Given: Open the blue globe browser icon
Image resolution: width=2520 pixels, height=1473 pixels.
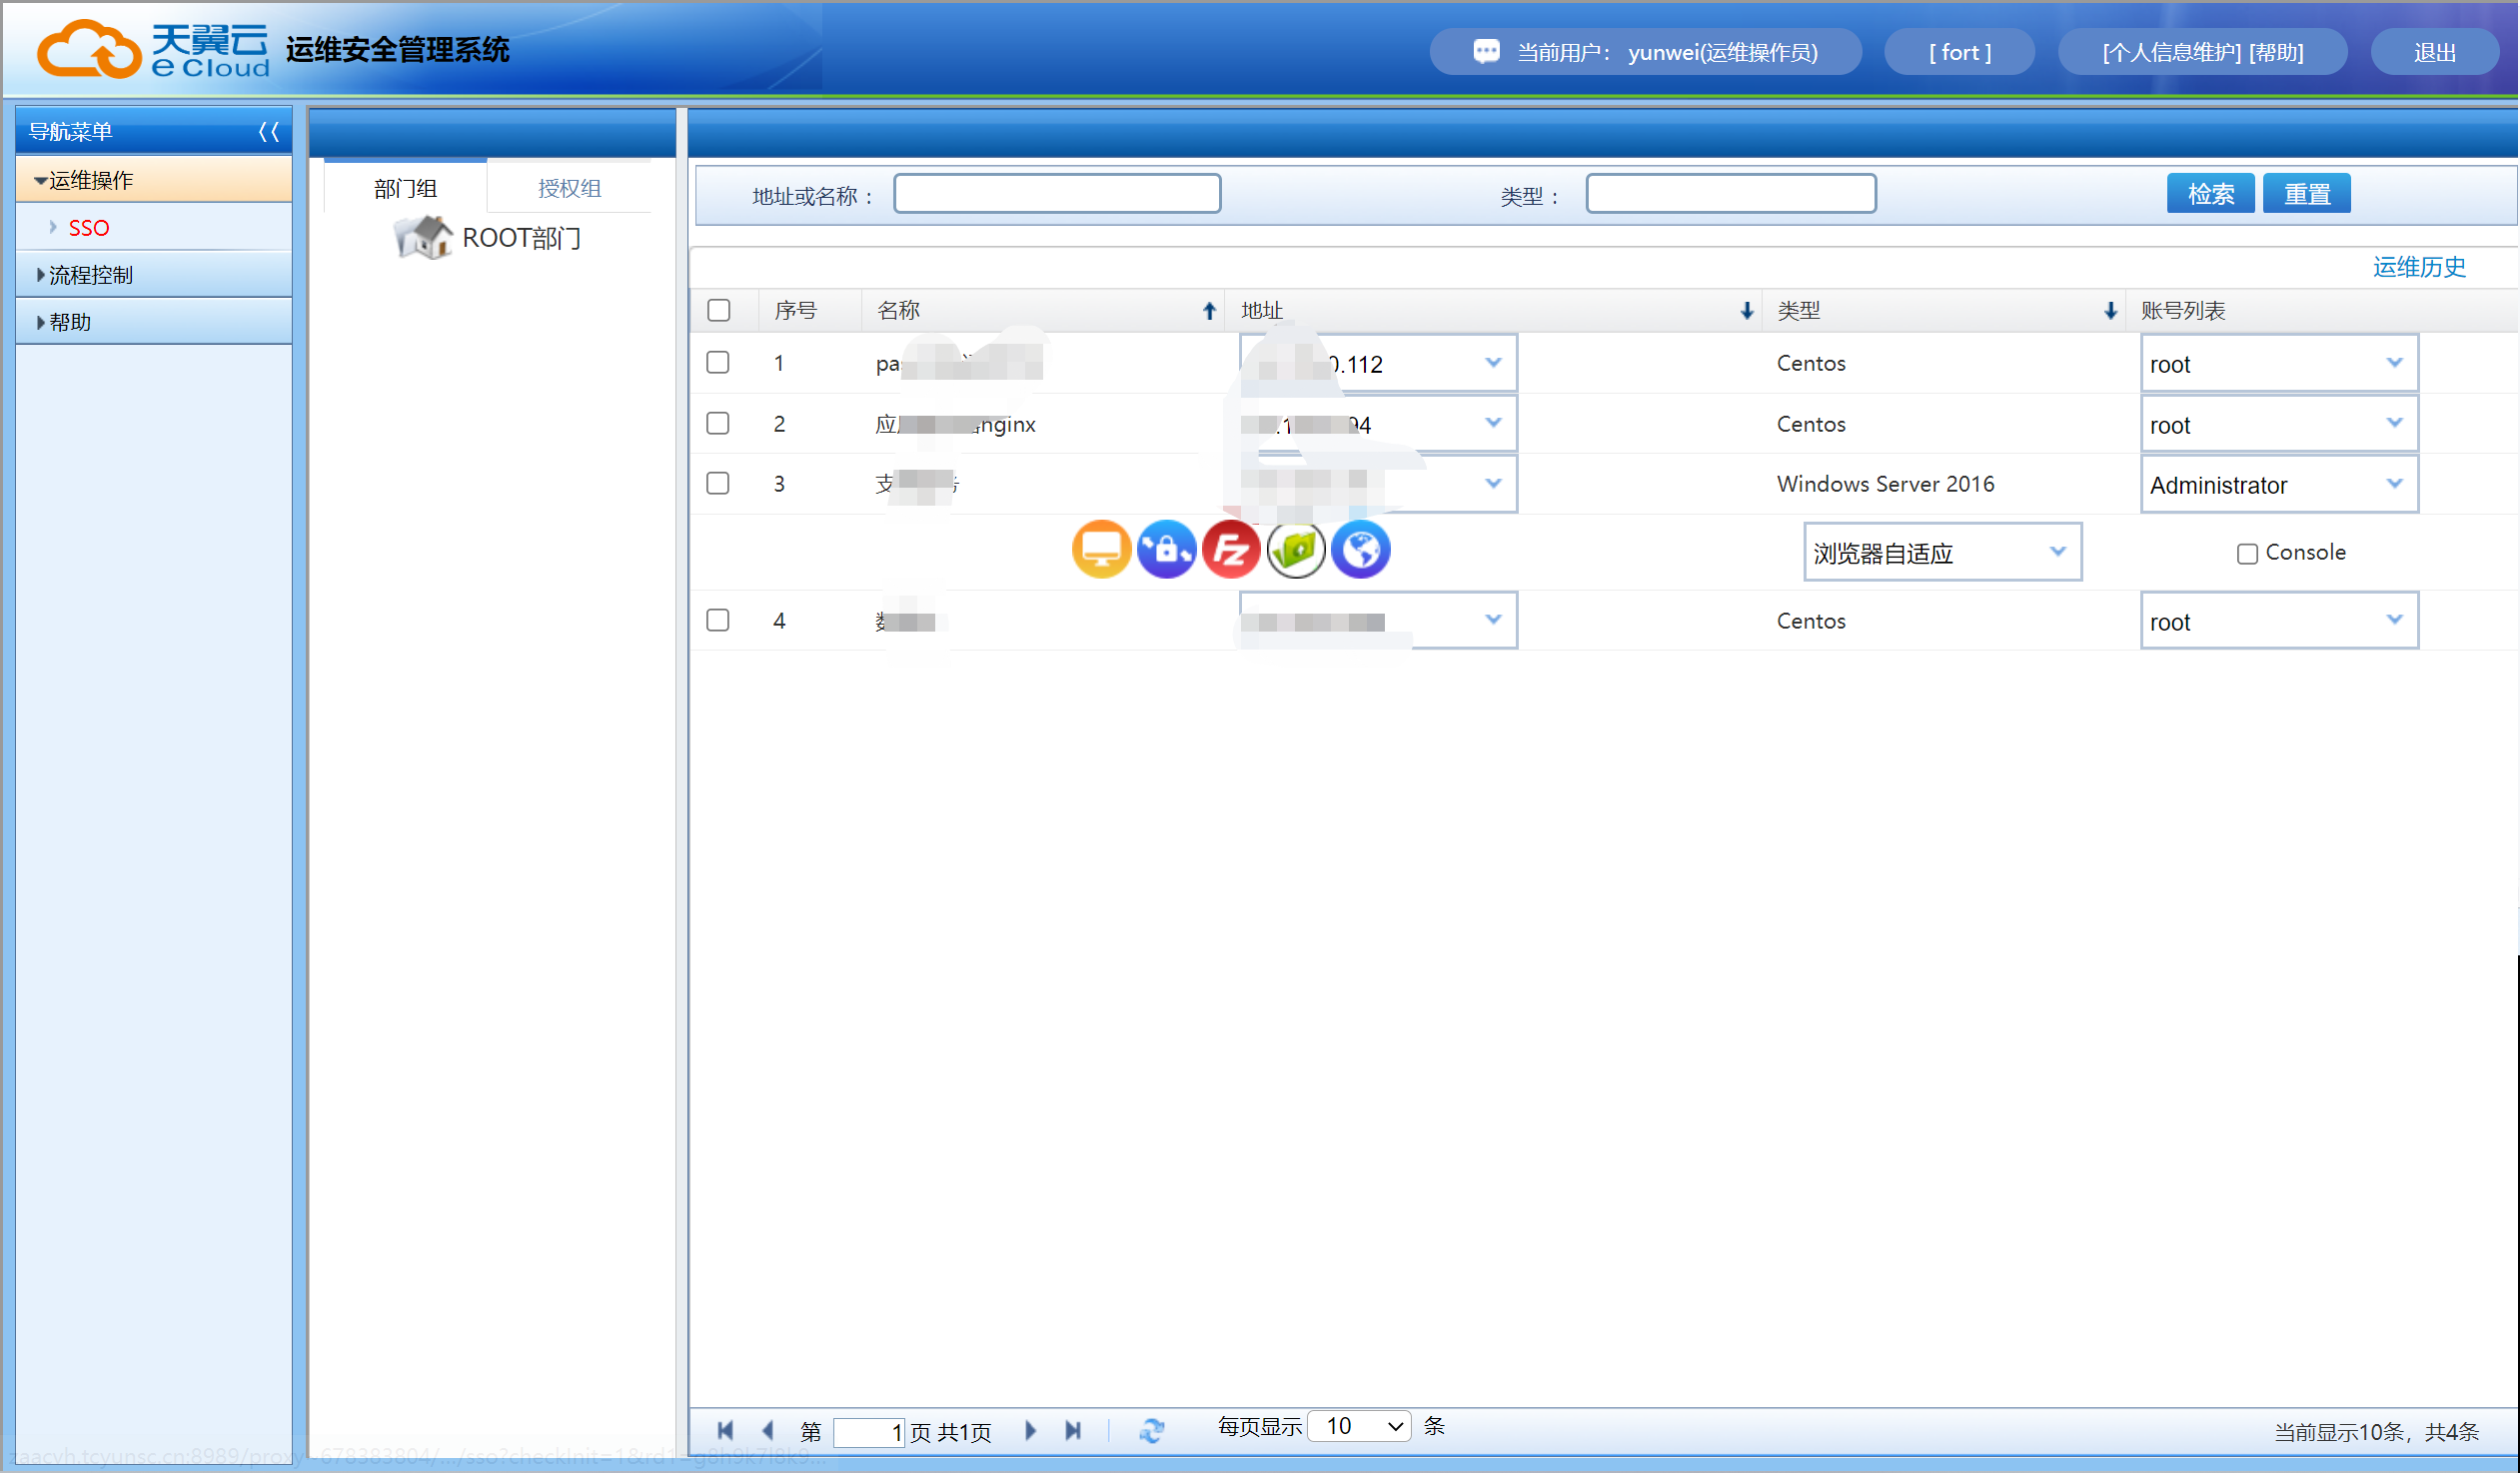Looking at the screenshot, I should click(x=1361, y=549).
